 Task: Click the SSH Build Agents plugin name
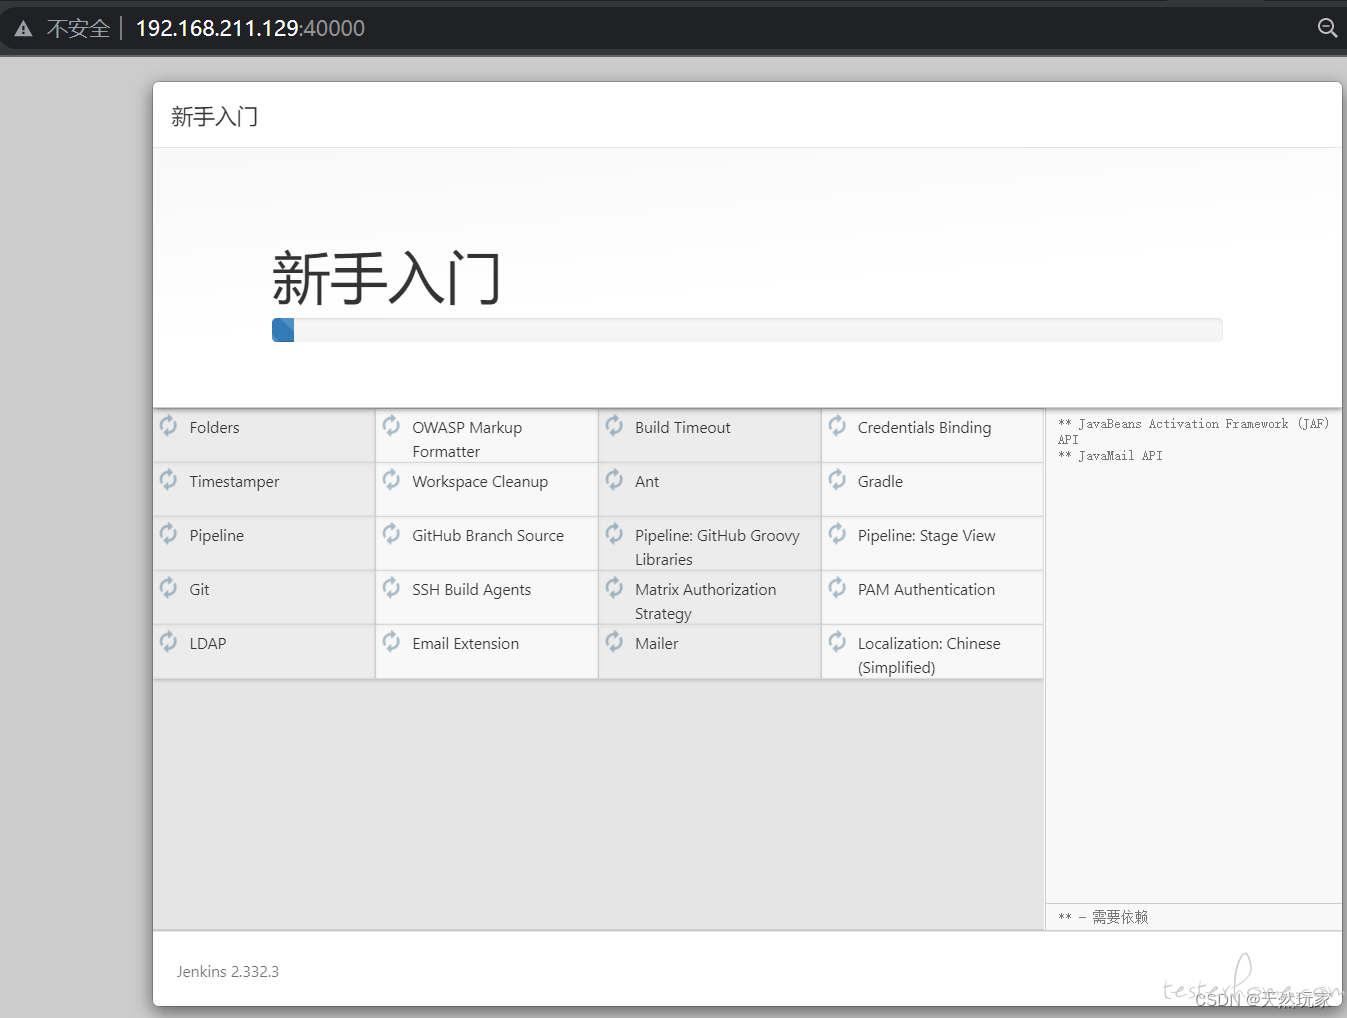coord(471,590)
